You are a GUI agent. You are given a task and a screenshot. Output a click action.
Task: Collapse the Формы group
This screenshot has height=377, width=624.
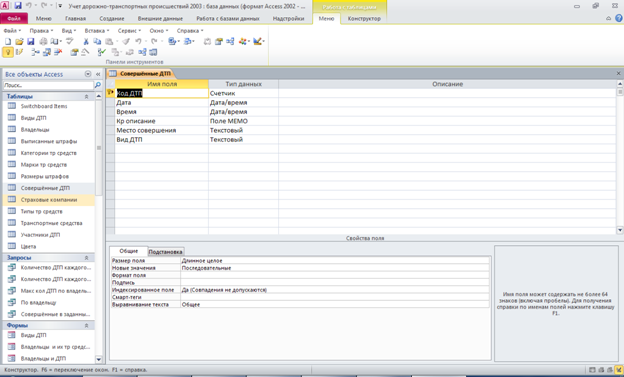point(86,325)
